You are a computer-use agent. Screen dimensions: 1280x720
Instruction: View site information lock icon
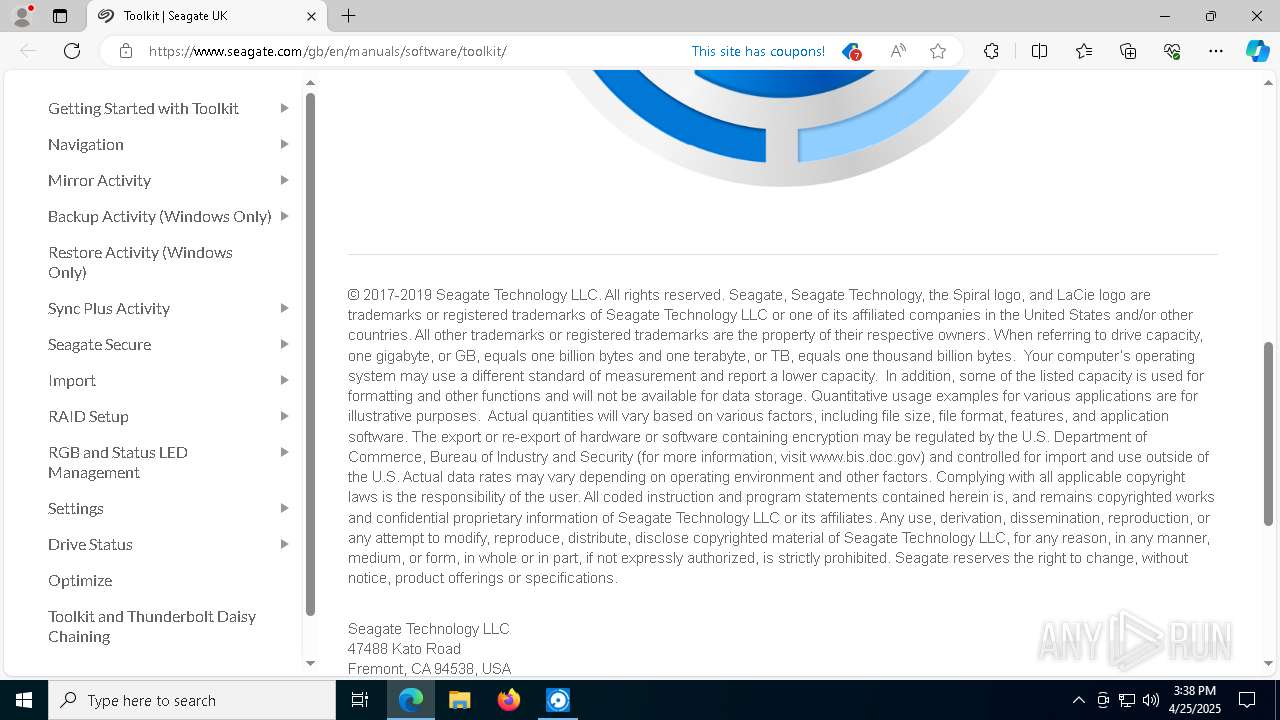tap(126, 51)
